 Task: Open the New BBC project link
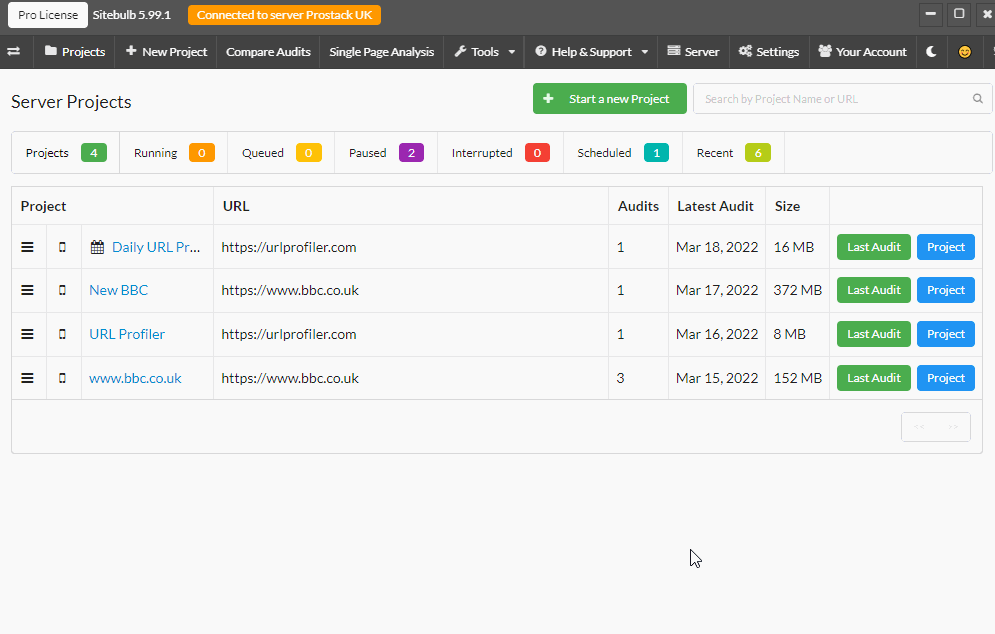click(x=119, y=290)
